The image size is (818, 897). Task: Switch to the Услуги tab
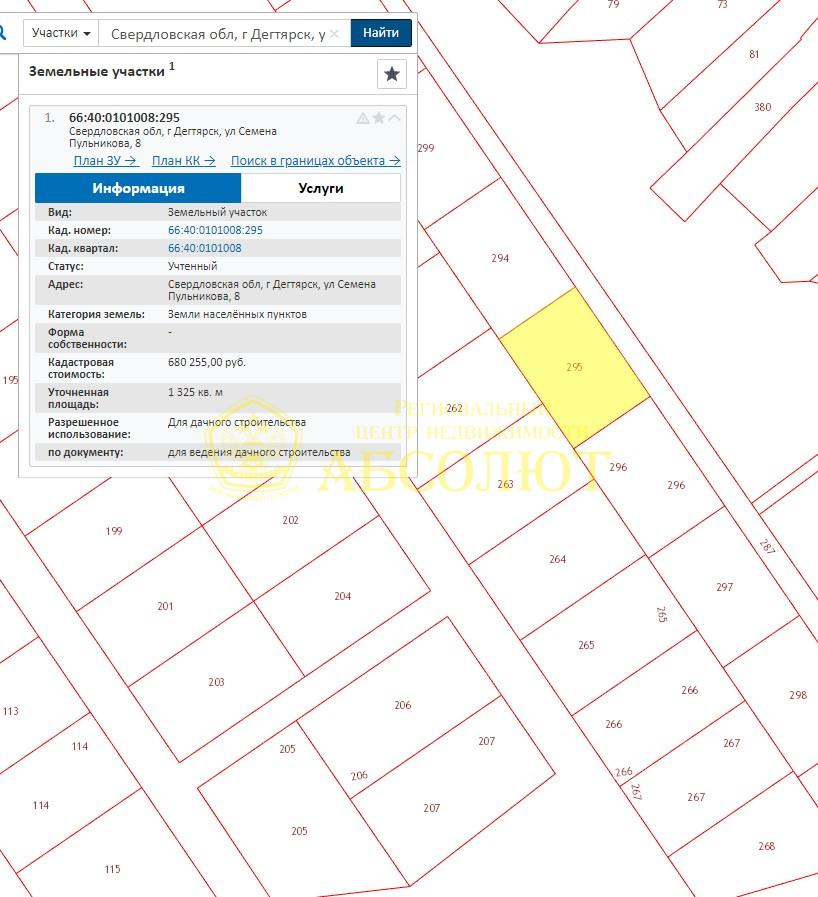(321, 188)
